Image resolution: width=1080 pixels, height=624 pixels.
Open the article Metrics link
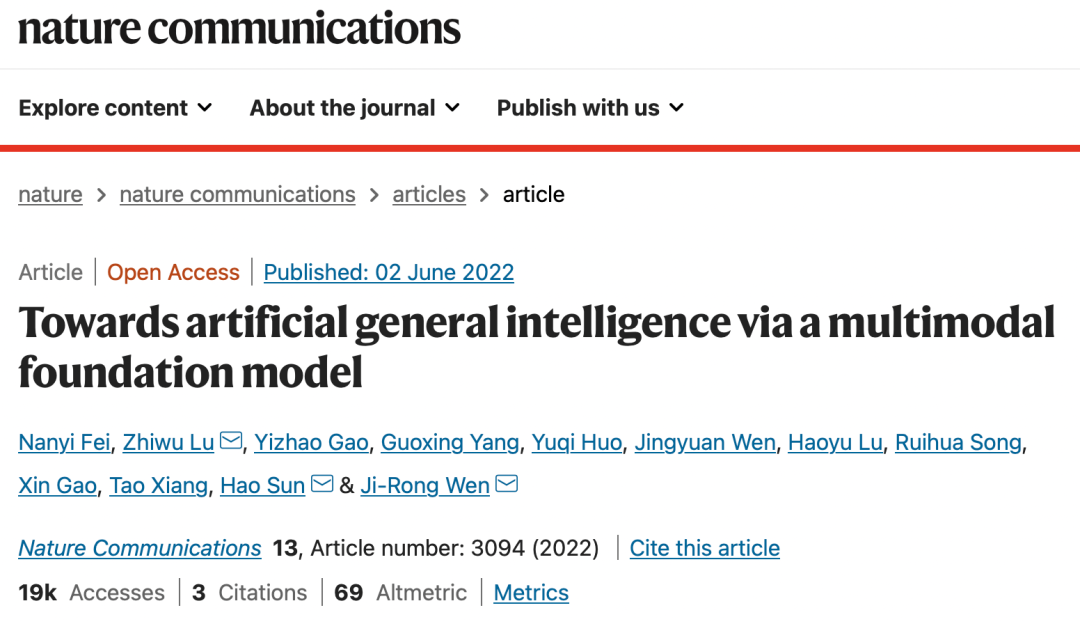click(531, 593)
